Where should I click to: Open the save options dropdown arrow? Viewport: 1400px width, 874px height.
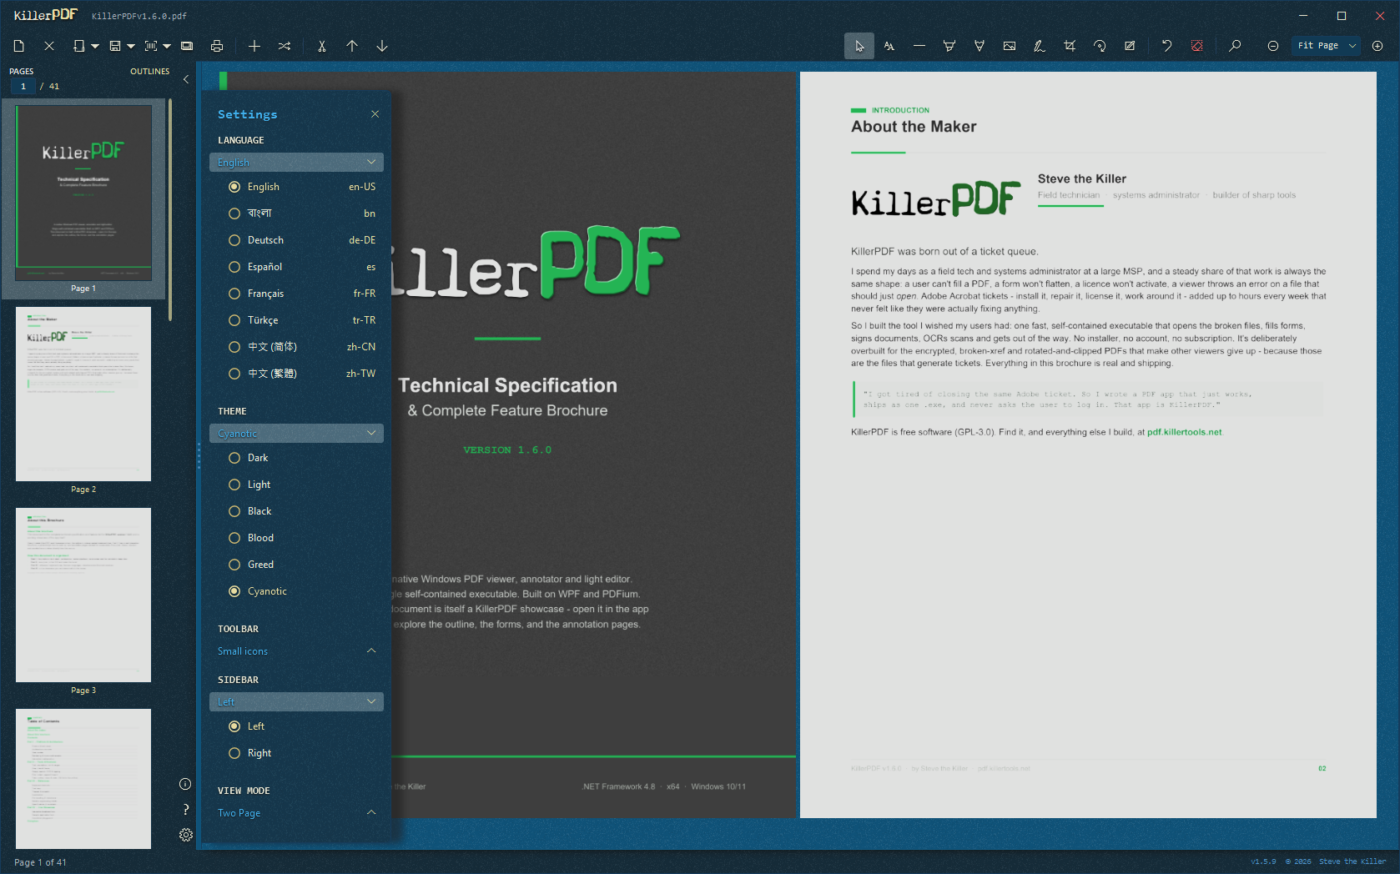[x=131, y=46]
